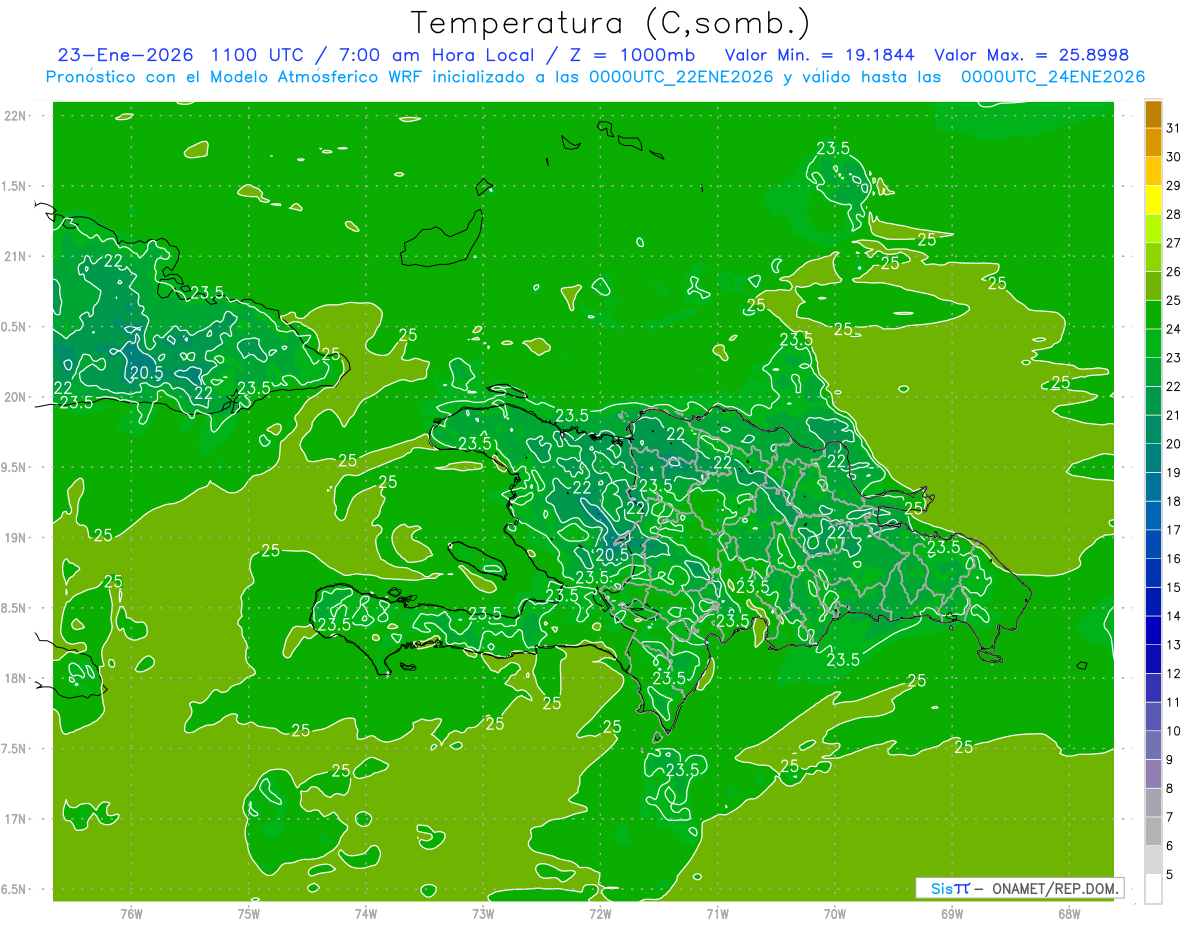The height and width of the screenshot is (927, 1200).
Task: Click the 25 label on the color scale
Action: [1174, 300]
